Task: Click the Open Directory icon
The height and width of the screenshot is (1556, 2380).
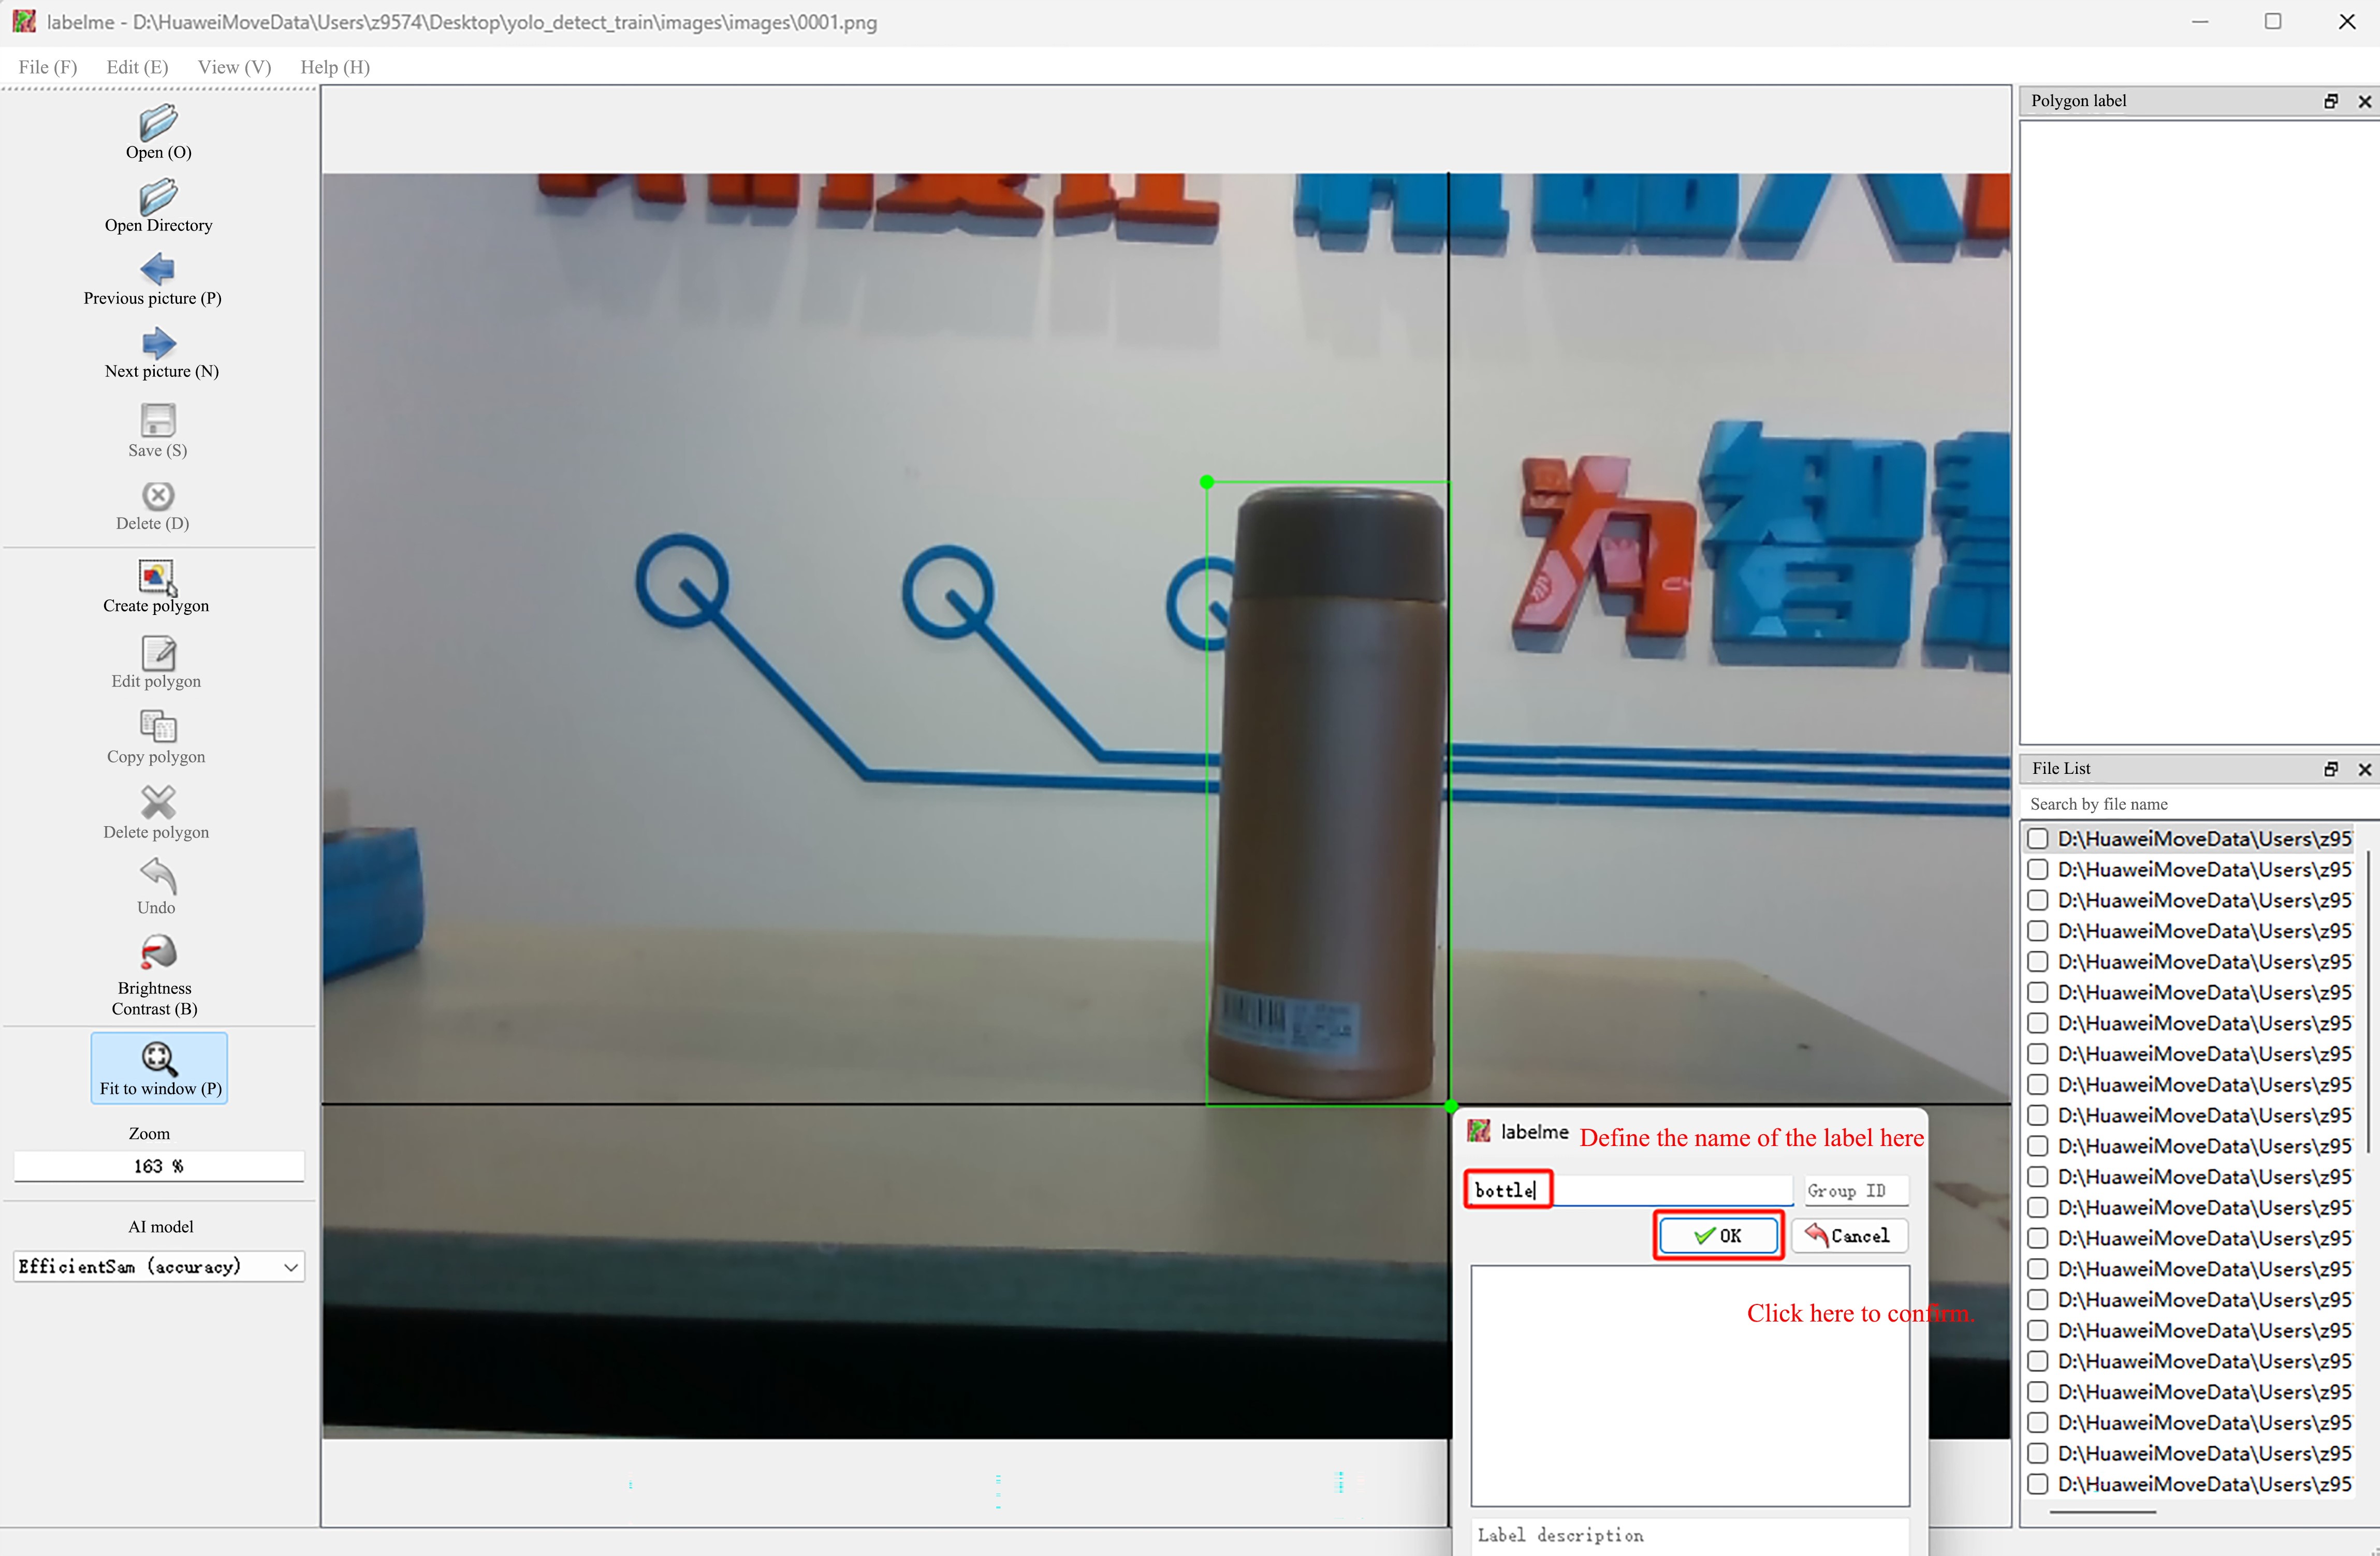Action: (158, 197)
